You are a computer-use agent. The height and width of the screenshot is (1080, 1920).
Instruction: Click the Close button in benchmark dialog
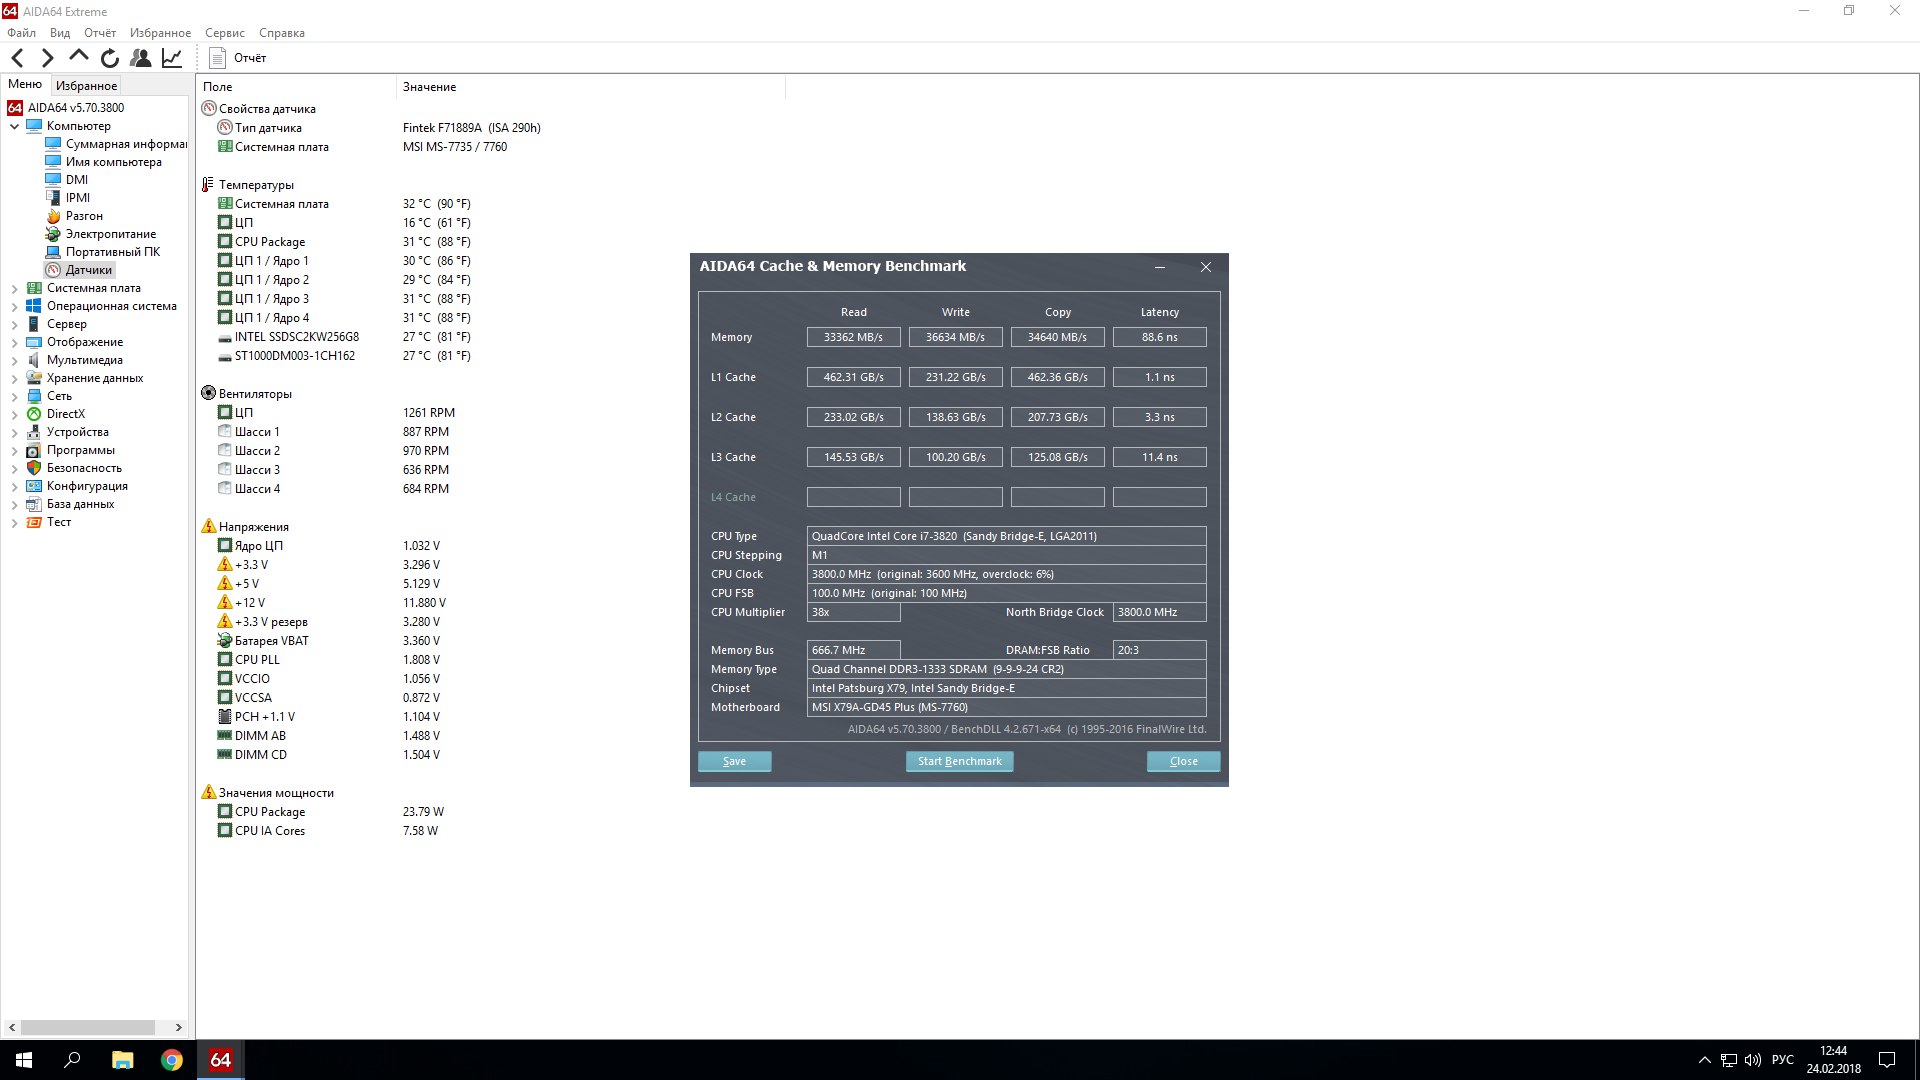(1183, 761)
